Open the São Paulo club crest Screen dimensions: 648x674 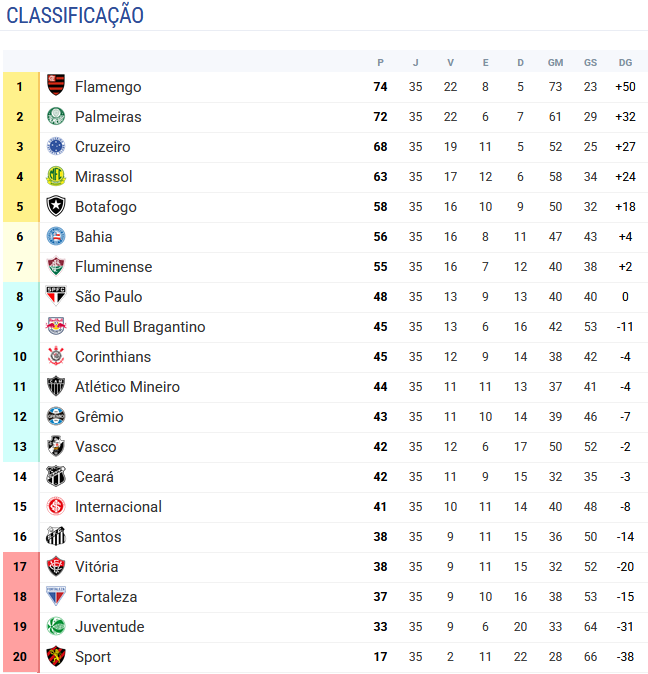click(x=56, y=297)
